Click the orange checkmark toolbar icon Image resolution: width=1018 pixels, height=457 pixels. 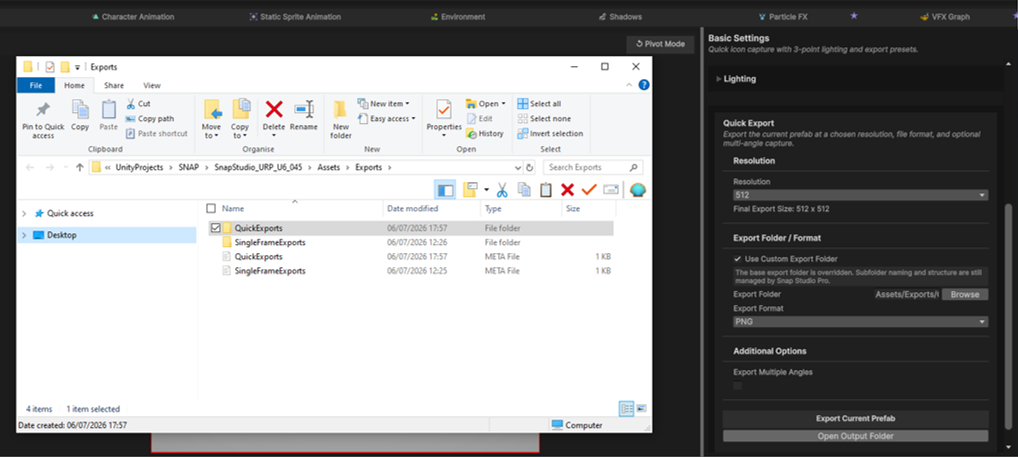[589, 190]
